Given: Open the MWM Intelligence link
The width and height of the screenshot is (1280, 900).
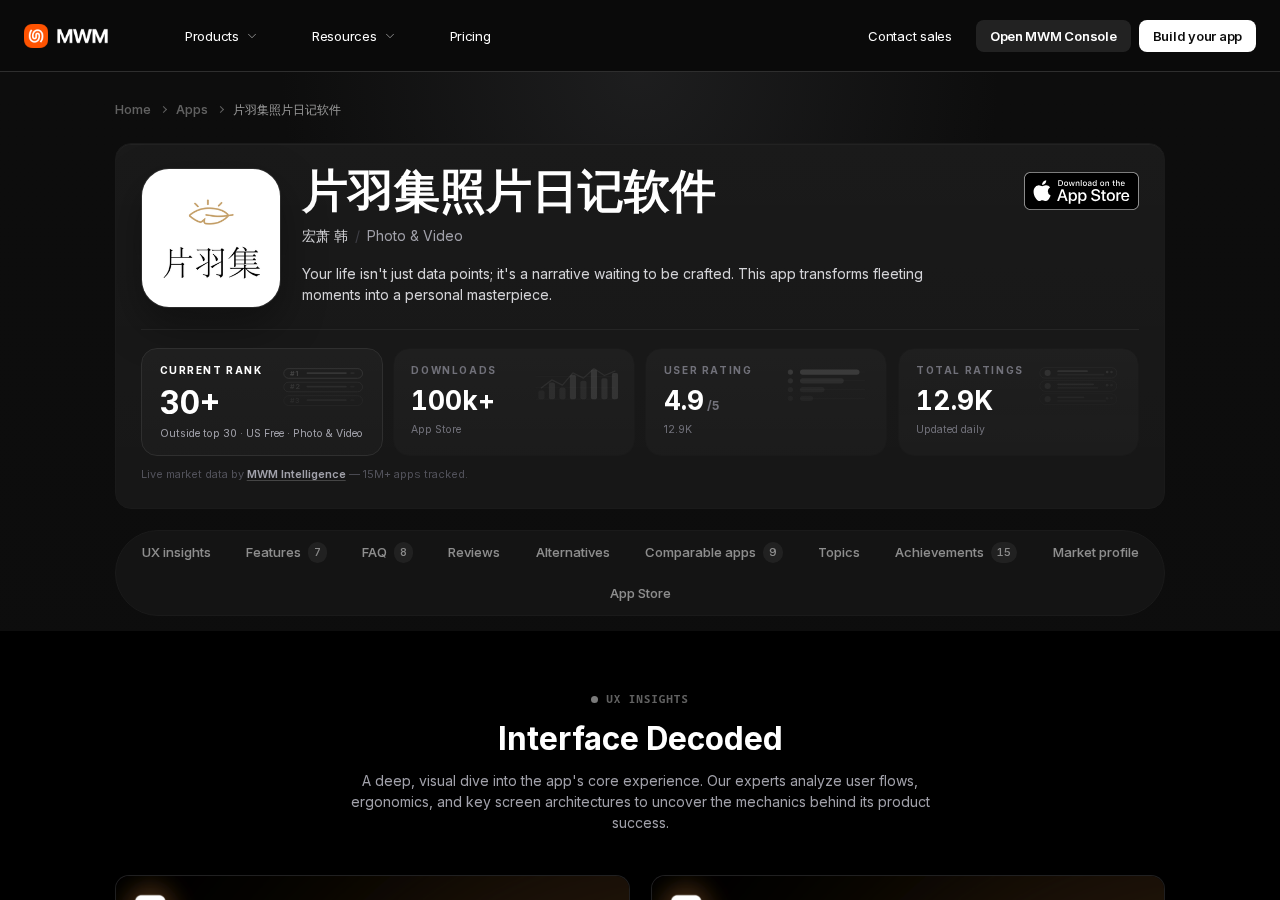Looking at the screenshot, I should tap(296, 474).
